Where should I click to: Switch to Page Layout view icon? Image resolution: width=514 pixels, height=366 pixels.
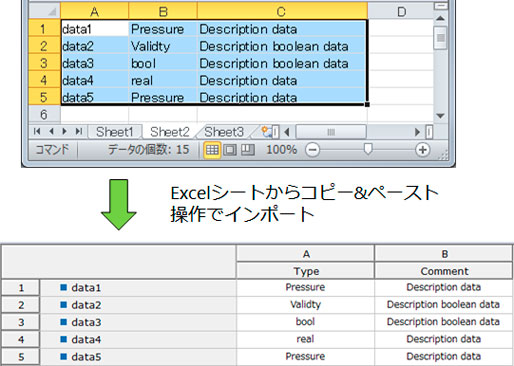[x=230, y=150]
